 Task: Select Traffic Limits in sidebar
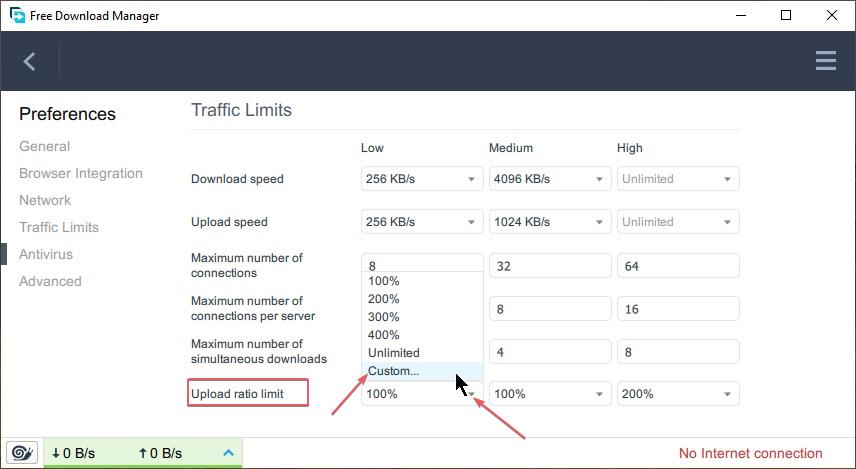point(59,227)
